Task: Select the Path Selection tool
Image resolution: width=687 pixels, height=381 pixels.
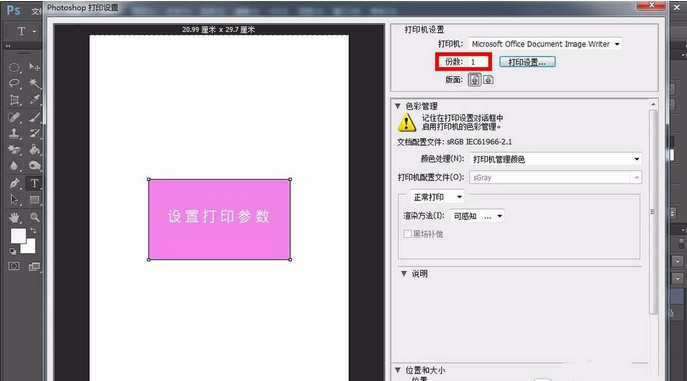Action: pyautogui.click(x=14, y=200)
